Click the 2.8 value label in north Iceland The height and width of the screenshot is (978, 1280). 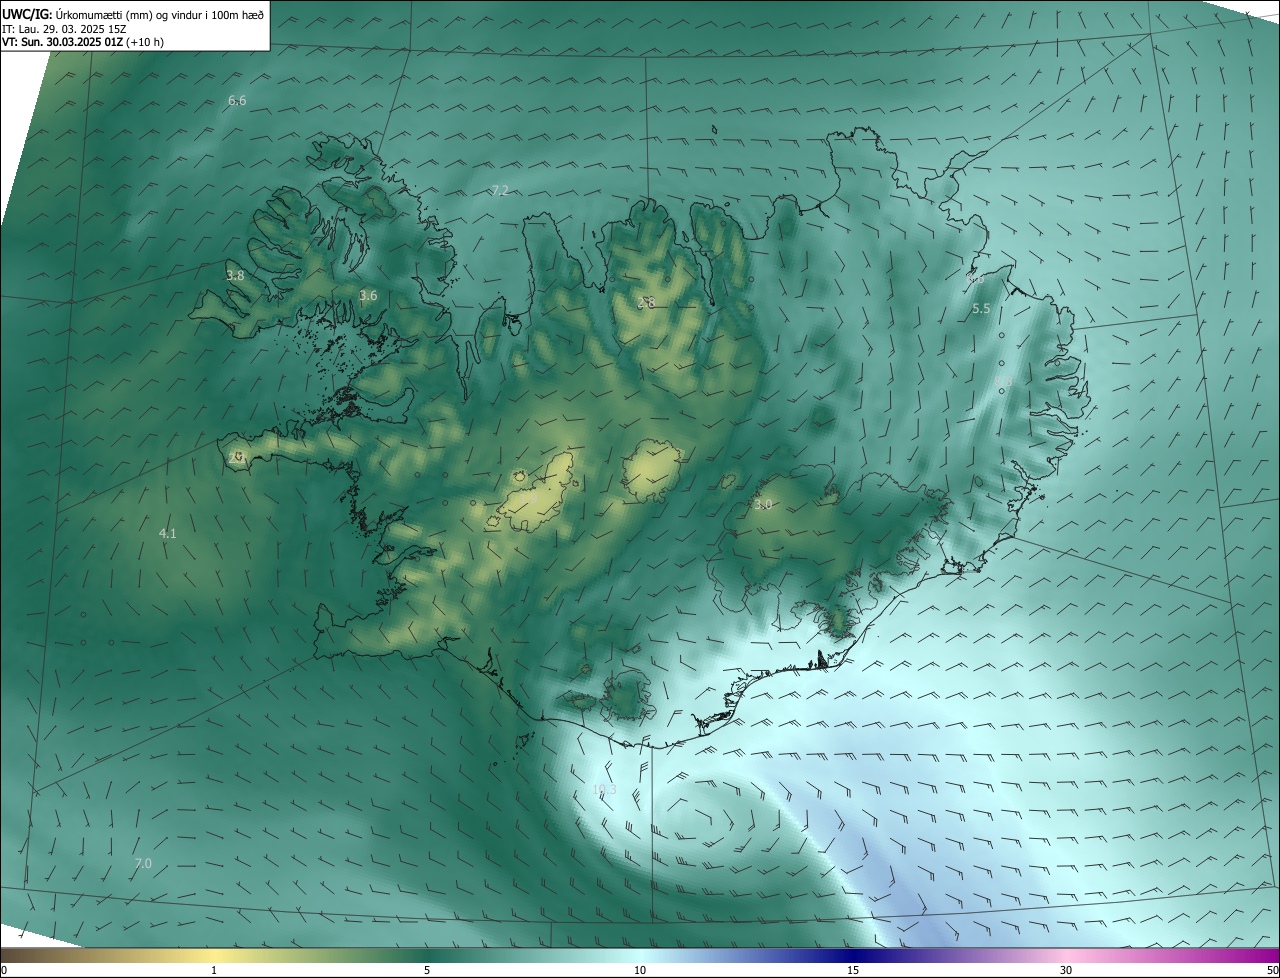point(646,302)
